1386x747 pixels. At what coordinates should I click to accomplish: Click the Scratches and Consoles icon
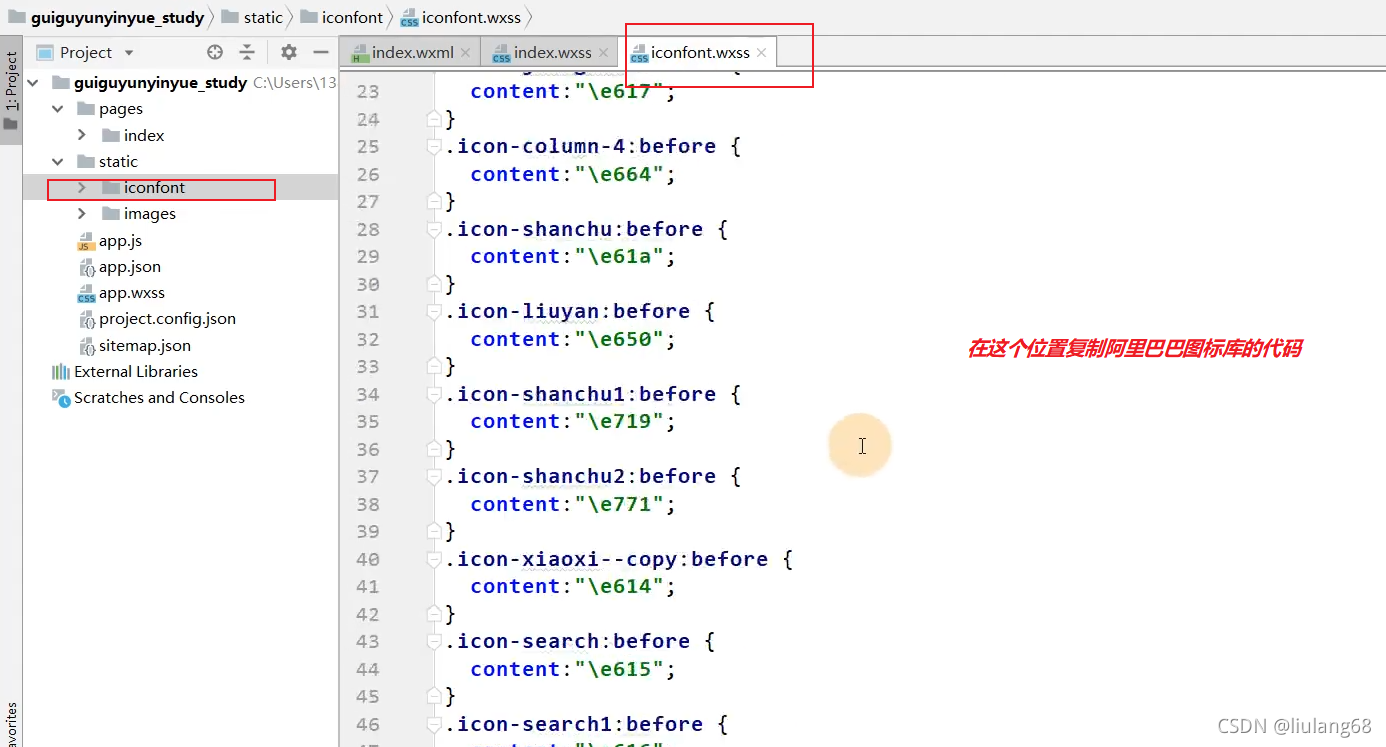coord(61,397)
